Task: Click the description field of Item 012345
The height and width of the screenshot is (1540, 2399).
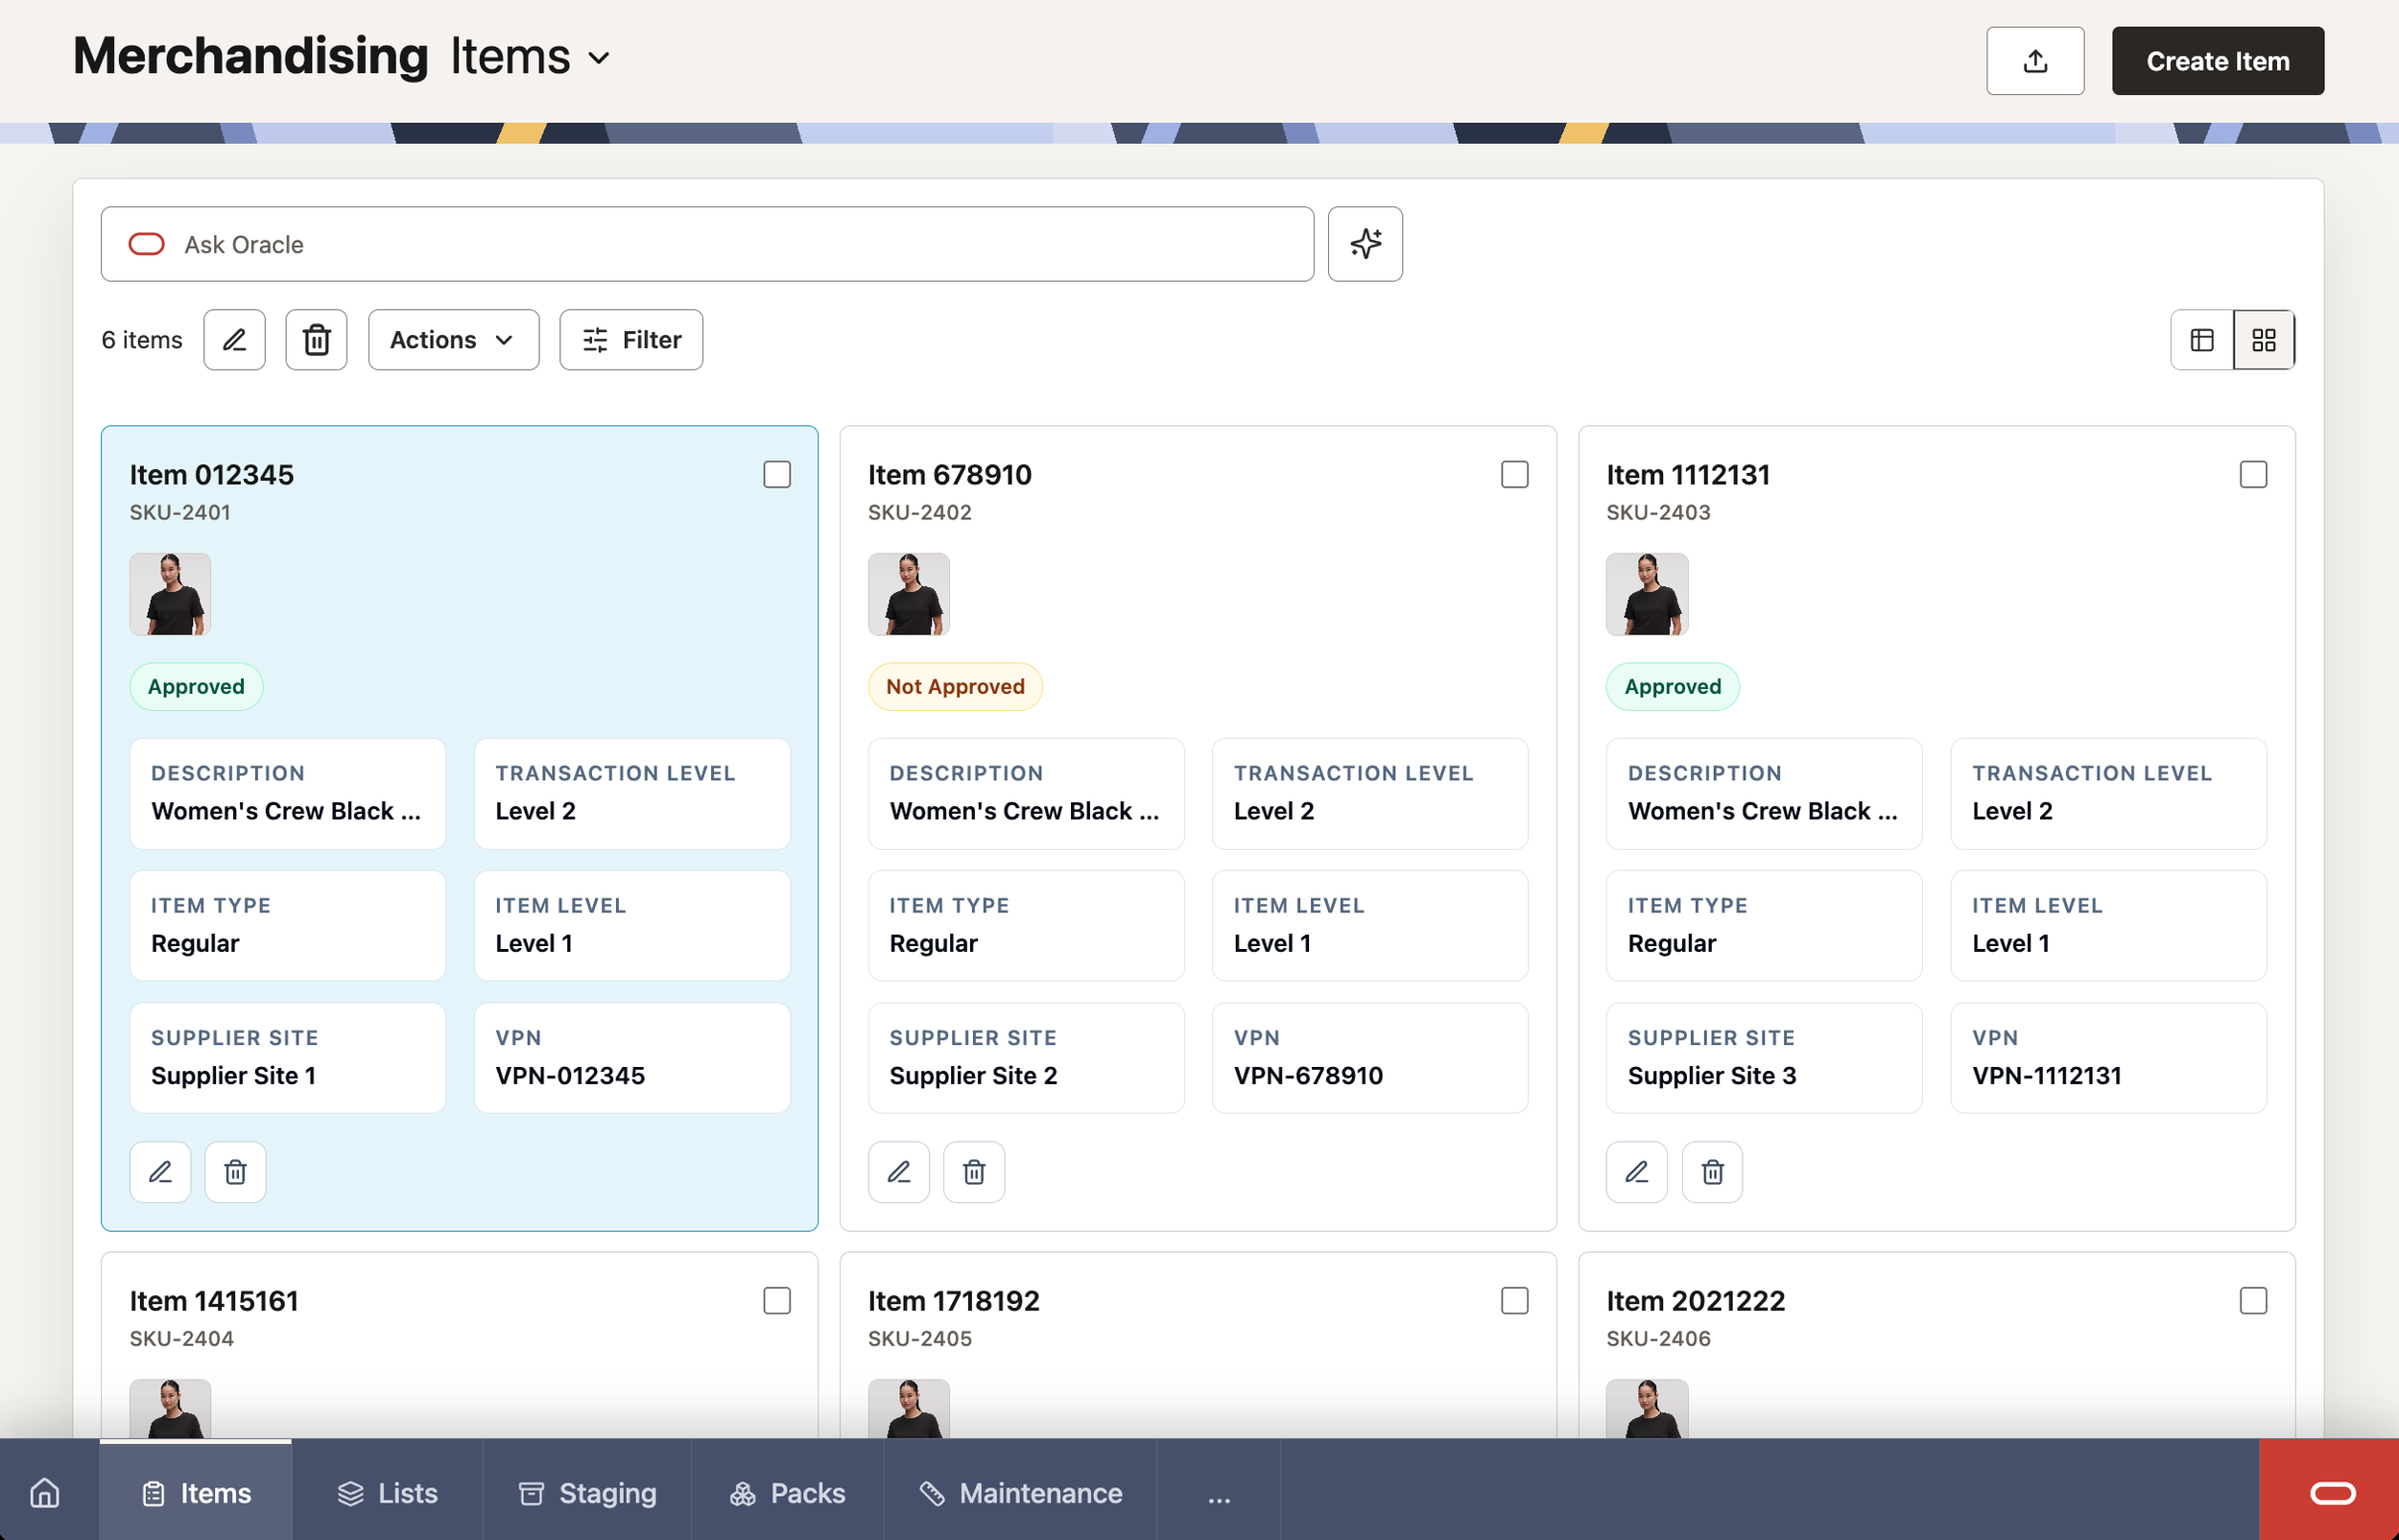Action: click(x=287, y=793)
